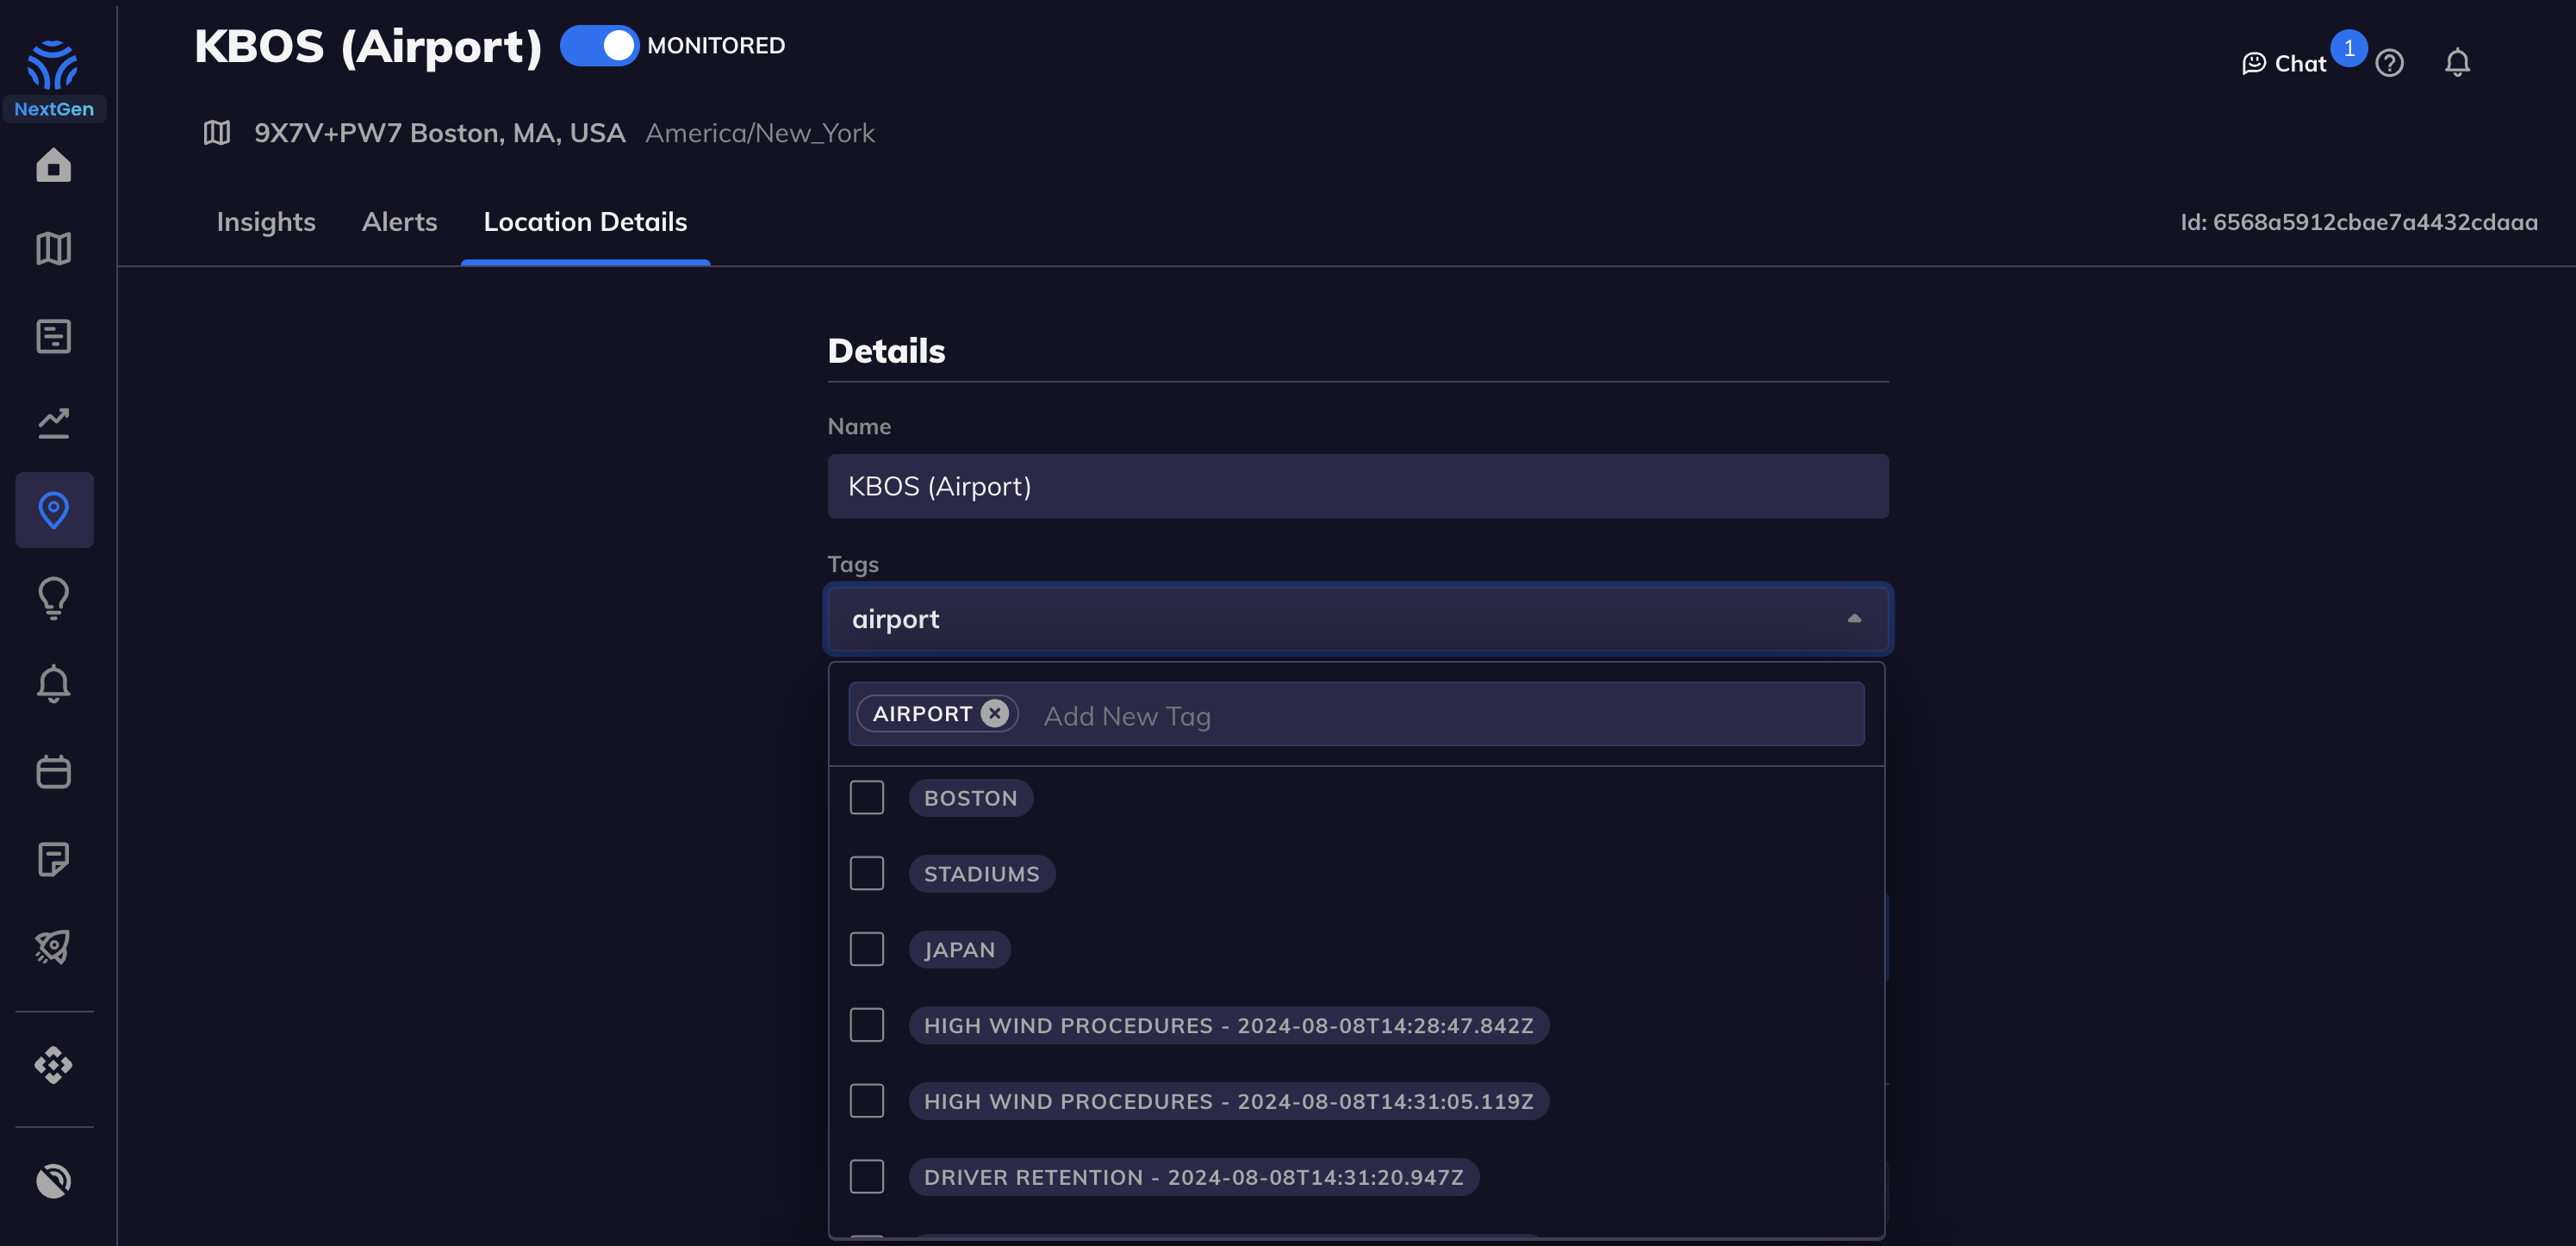Click the JAPAN tag label
This screenshot has height=1246, width=2576.
click(x=959, y=949)
